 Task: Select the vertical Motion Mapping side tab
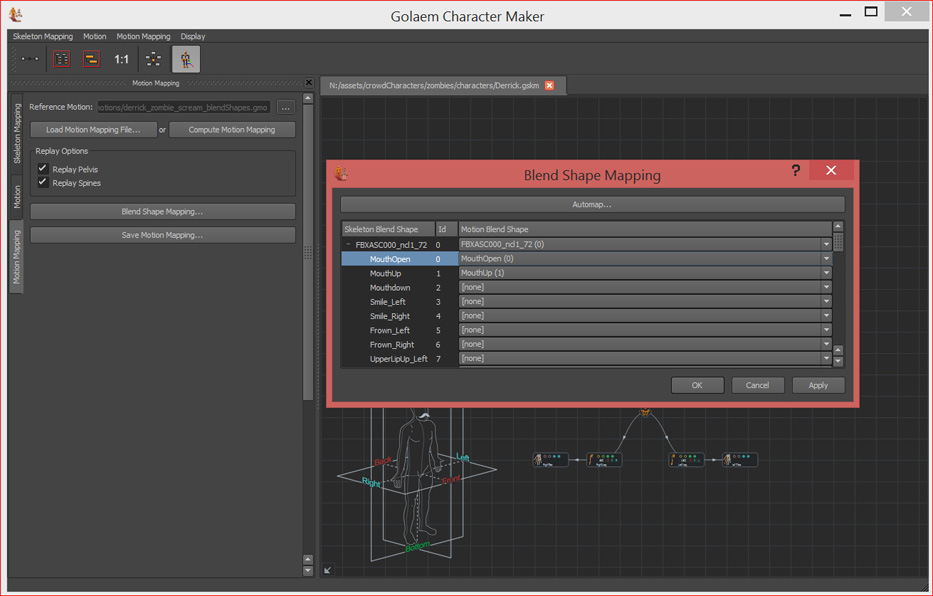click(x=17, y=256)
